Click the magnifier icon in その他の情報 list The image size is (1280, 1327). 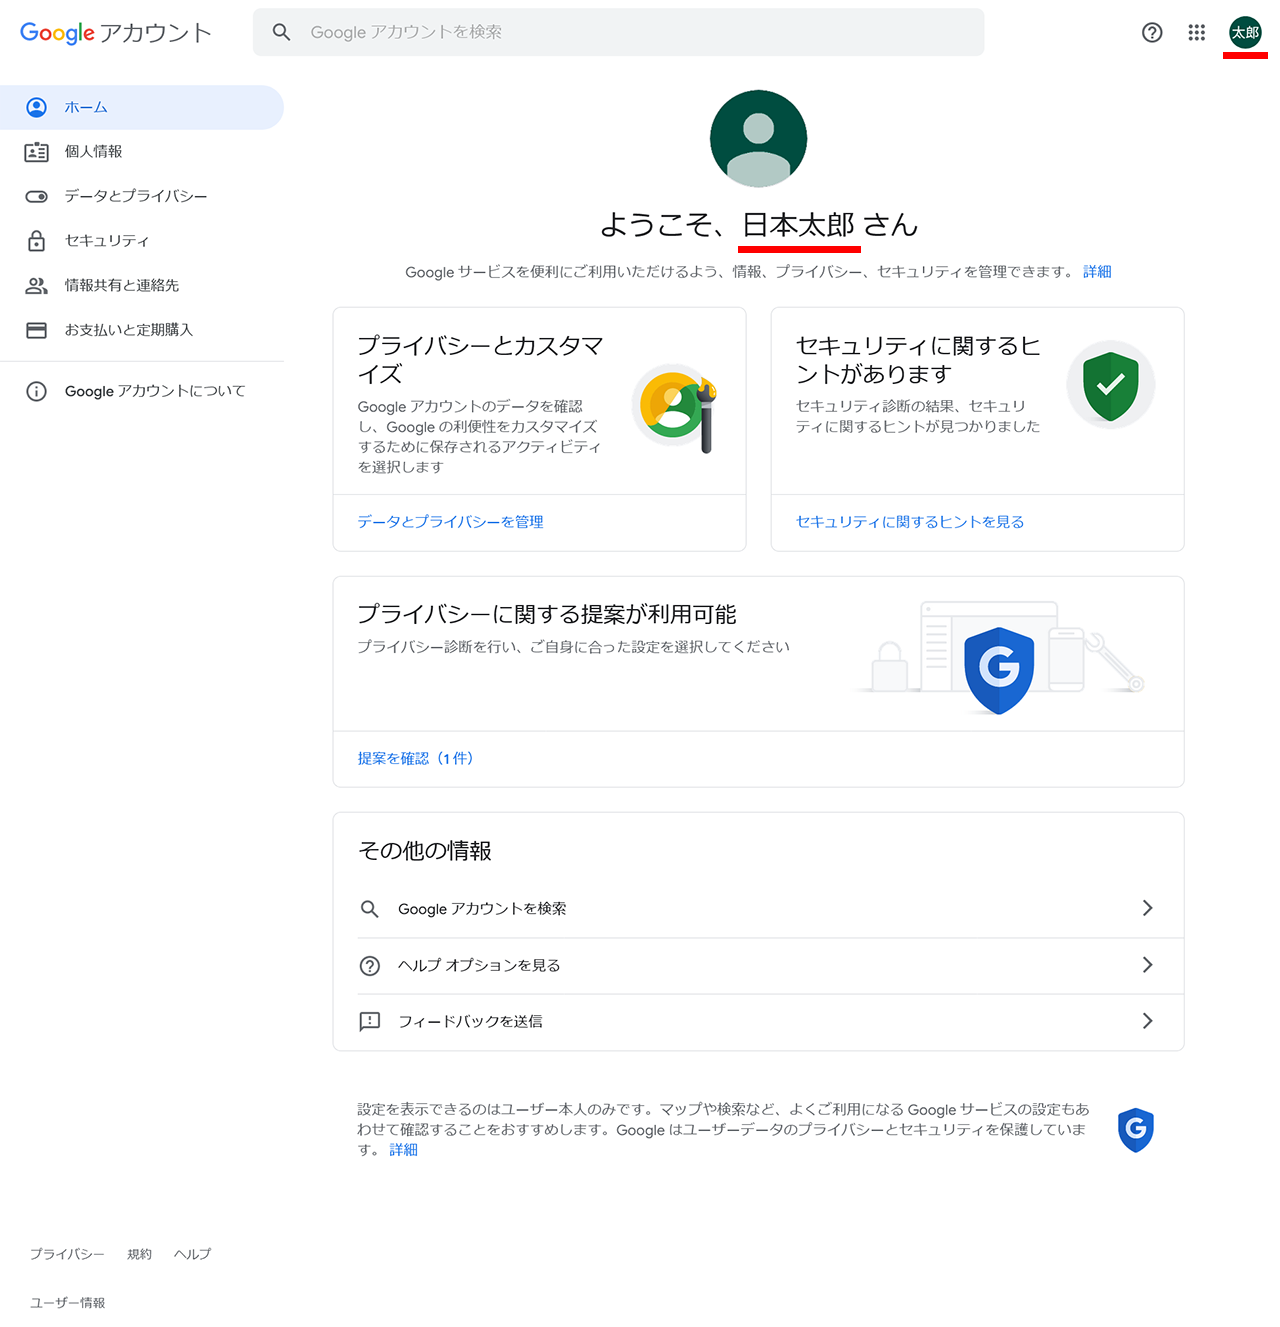[x=370, y=909]
